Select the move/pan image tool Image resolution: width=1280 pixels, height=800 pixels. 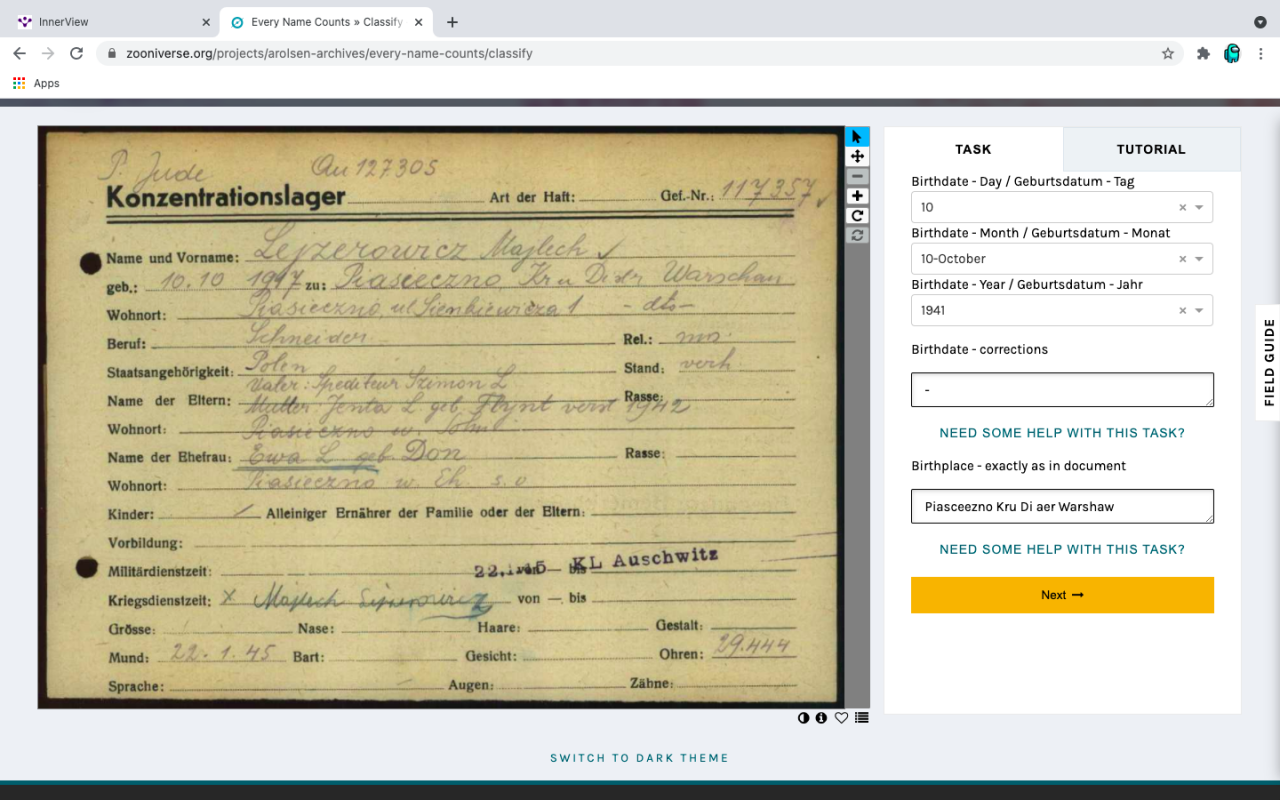857,156
